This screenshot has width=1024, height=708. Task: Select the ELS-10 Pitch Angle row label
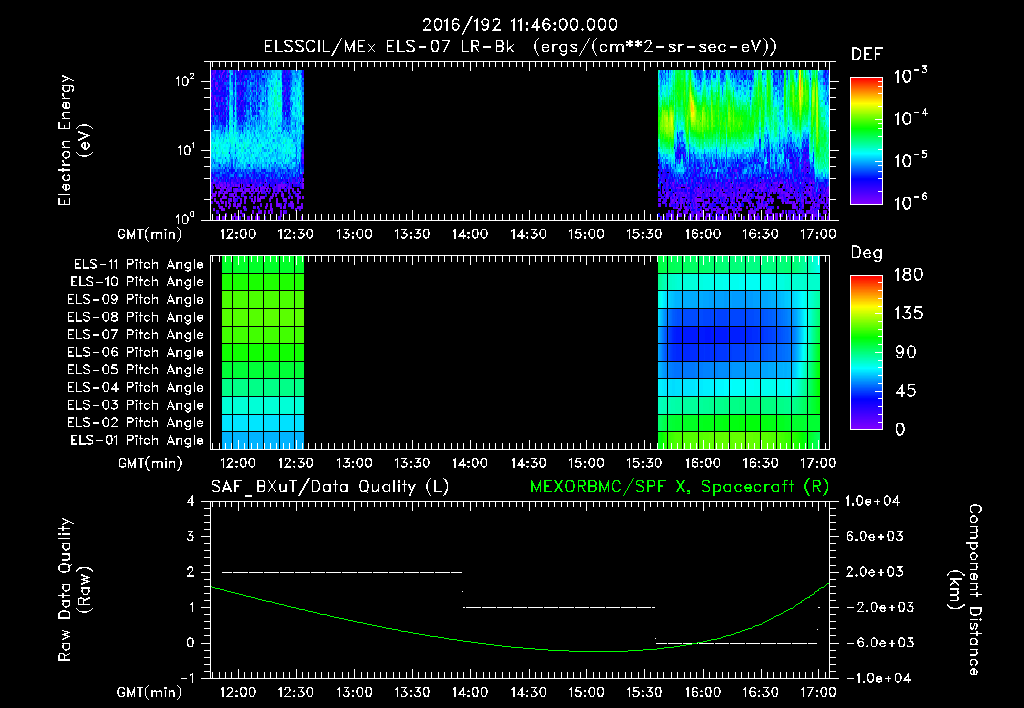point(137,282)
